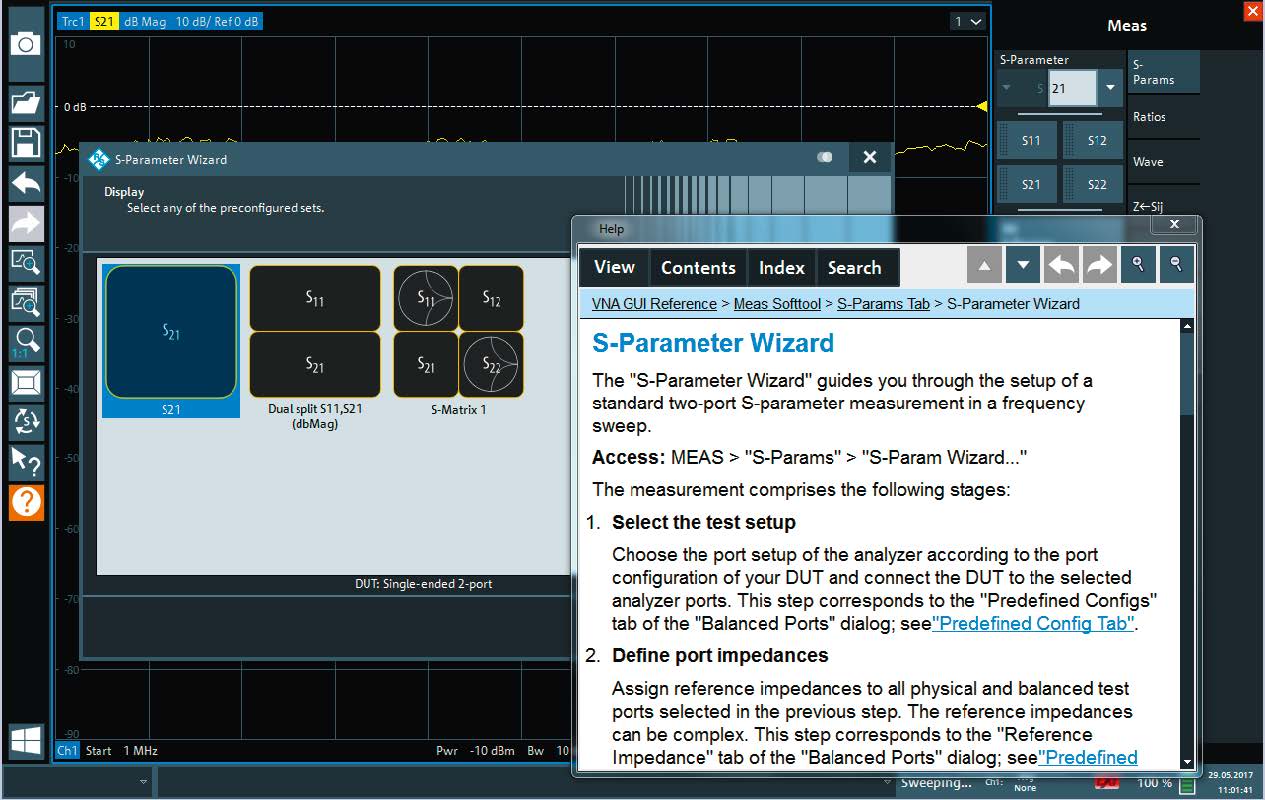
Task: Click the undo arrow icon
Action: pyautogui.click(x=26, y=183)
